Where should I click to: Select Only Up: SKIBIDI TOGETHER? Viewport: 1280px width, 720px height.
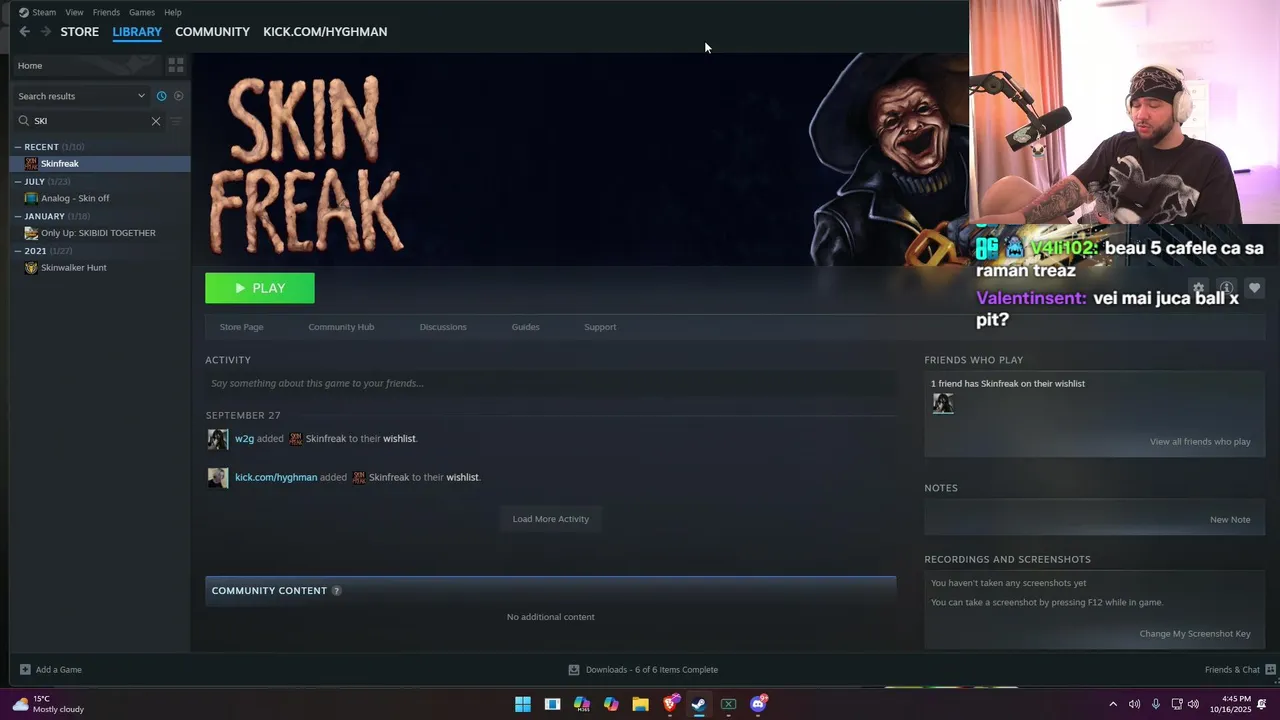click(x=100, y=233)
